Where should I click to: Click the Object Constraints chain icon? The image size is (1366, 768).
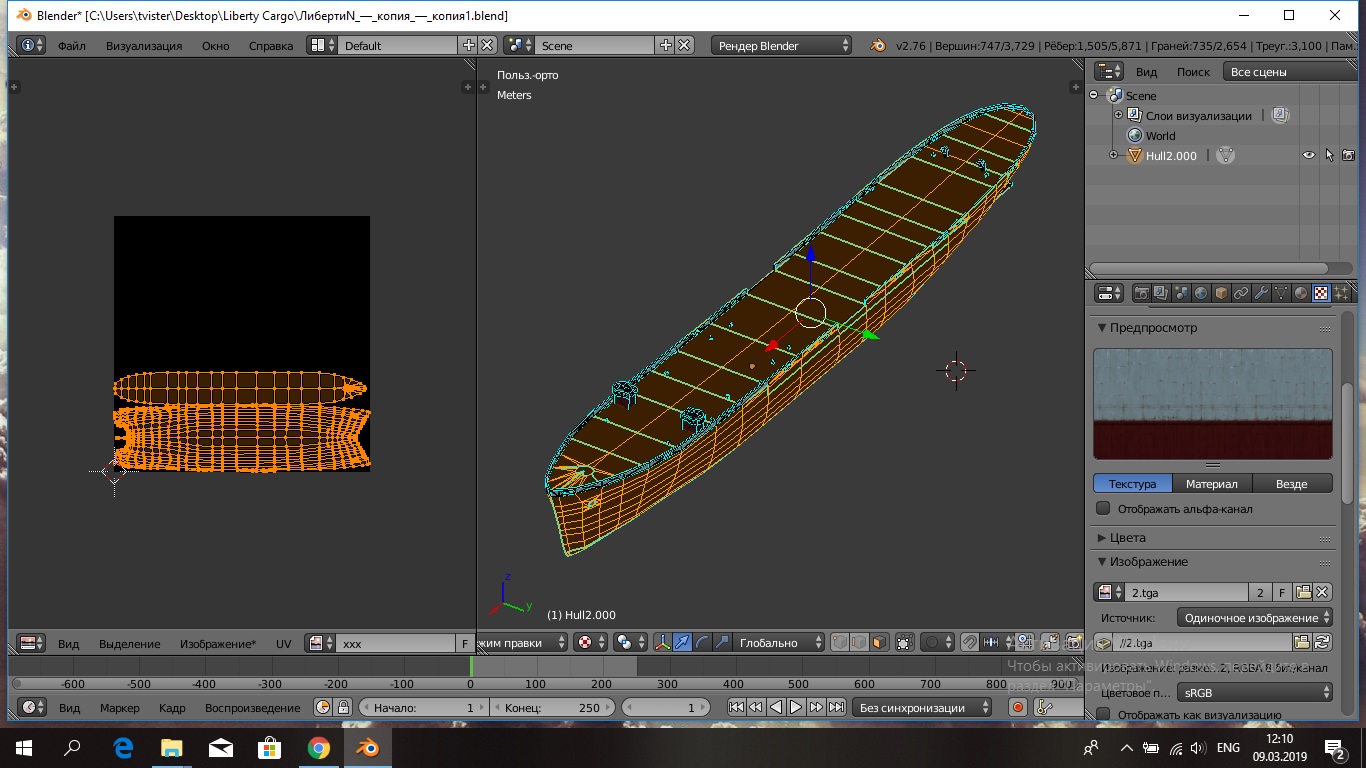[1241, 293]
